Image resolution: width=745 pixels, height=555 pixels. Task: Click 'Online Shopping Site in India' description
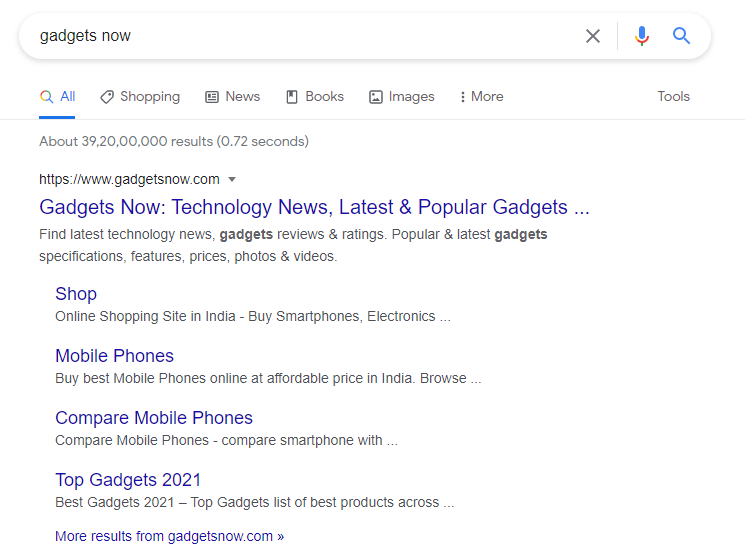(253, 316)
